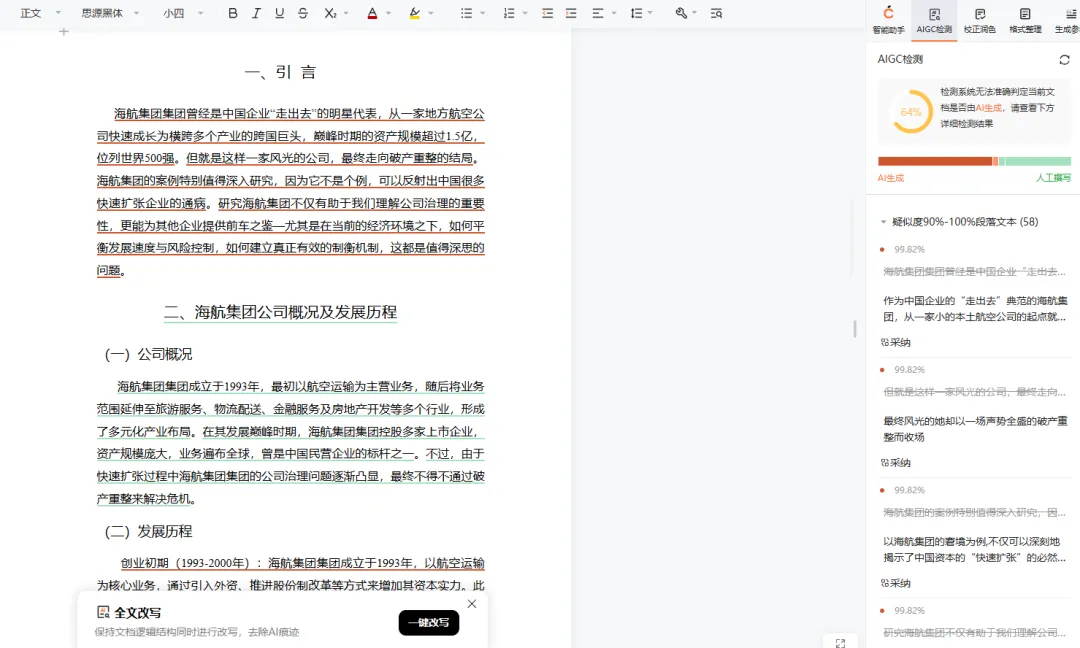
Task: Open wrench tools dropdown arrow
Action: tap(694, 13)
